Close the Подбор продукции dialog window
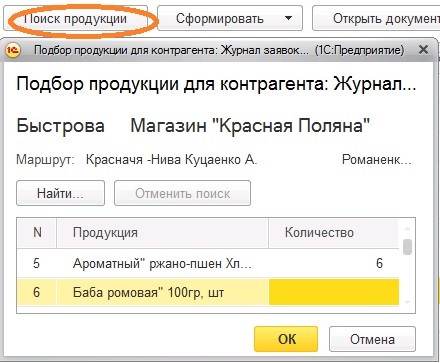Image resolution: width=440 pixels, height=363 pixels. point(423,50)
